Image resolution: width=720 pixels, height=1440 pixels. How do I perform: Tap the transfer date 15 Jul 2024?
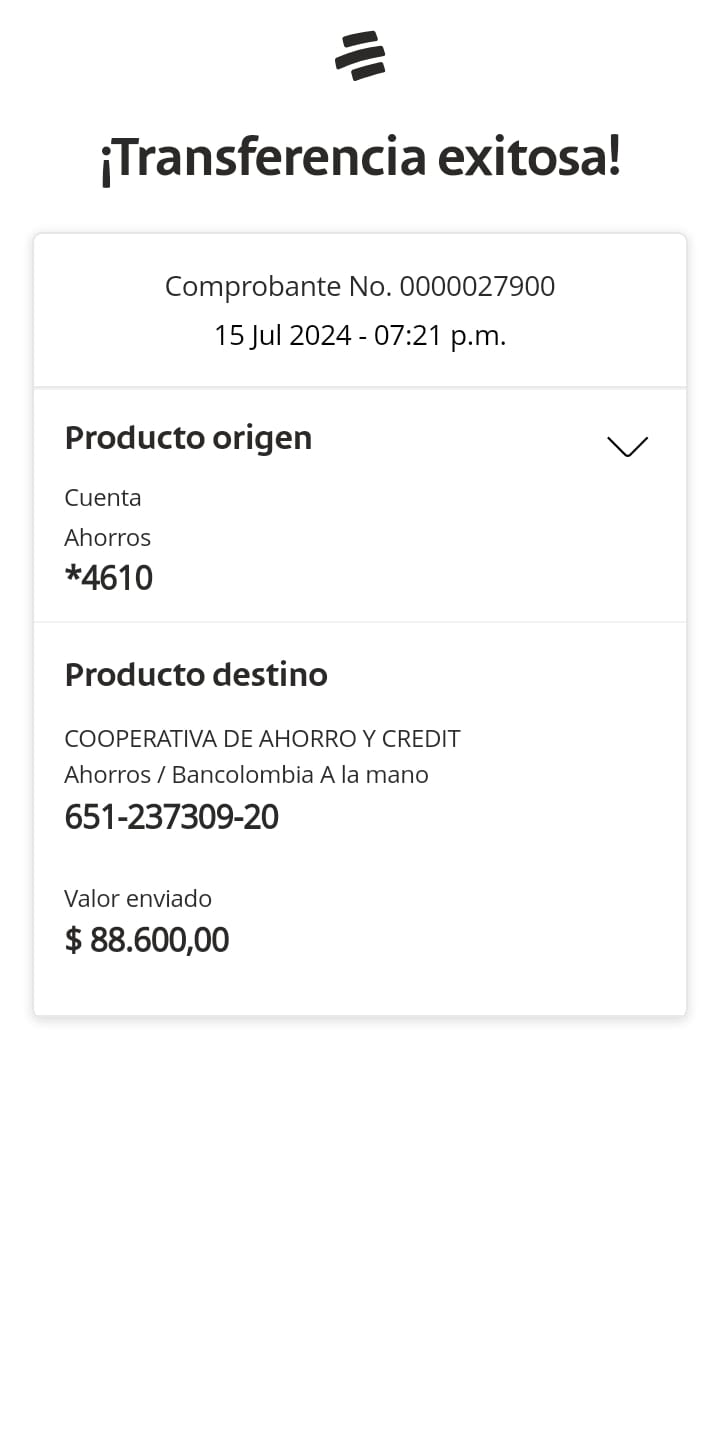[281, 336]
